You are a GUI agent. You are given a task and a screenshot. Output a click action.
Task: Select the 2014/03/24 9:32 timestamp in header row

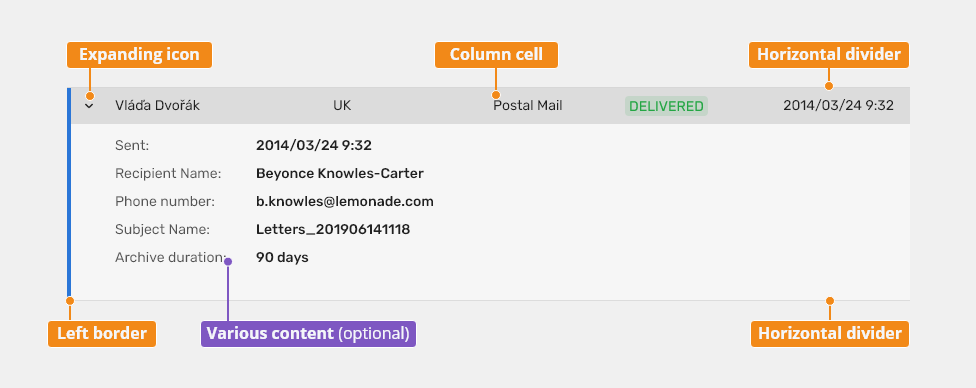(838, 105)
